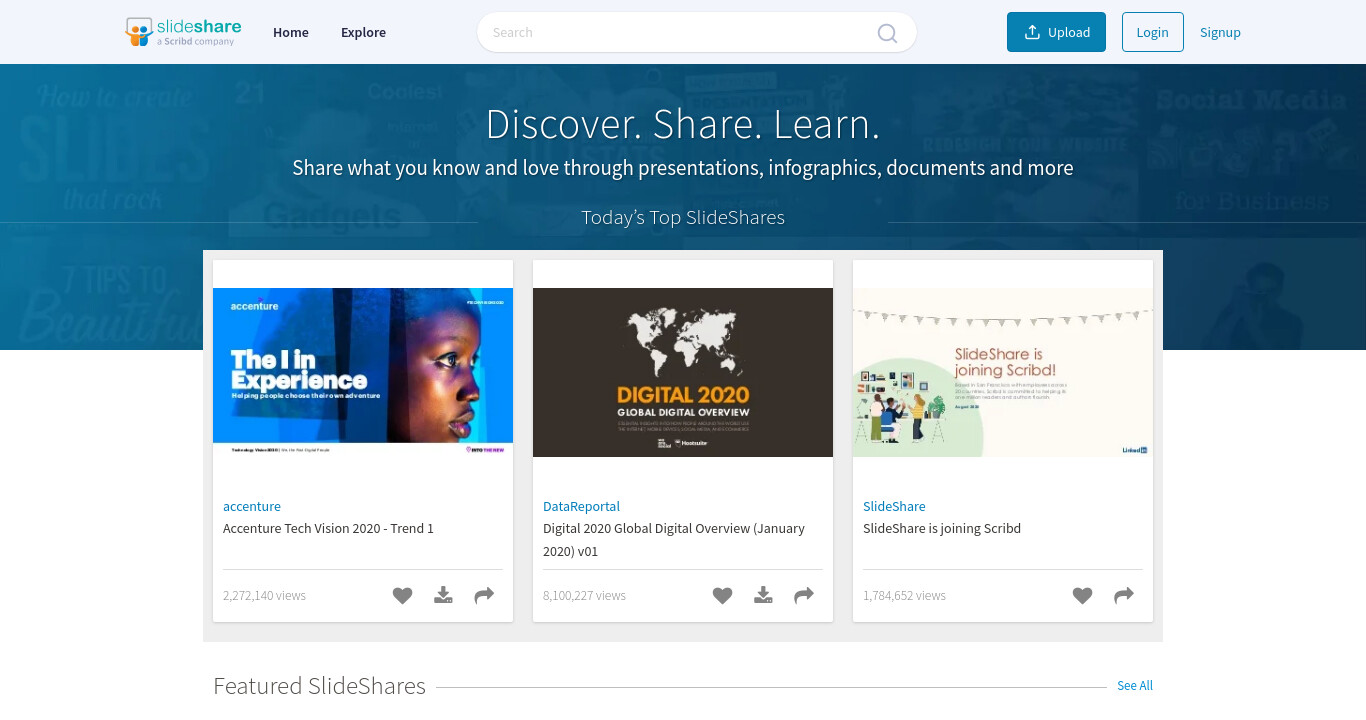Click the 1,784,652 views text
This screenshot has height=720, width=1366.
click(904, 595)
